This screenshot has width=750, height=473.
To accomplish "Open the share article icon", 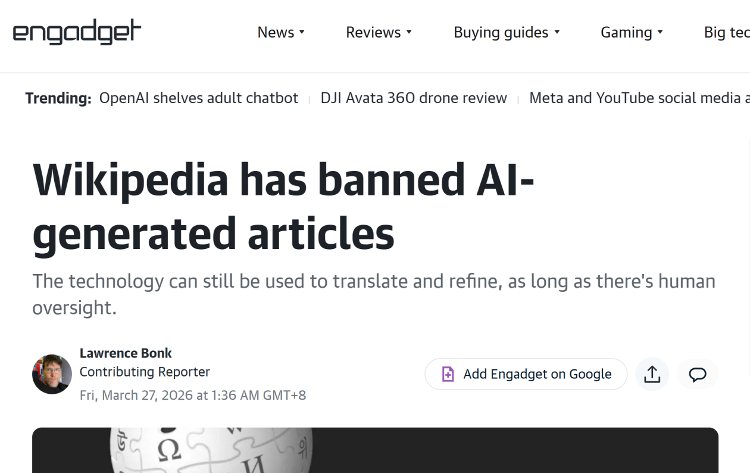I will click(652, 374).
